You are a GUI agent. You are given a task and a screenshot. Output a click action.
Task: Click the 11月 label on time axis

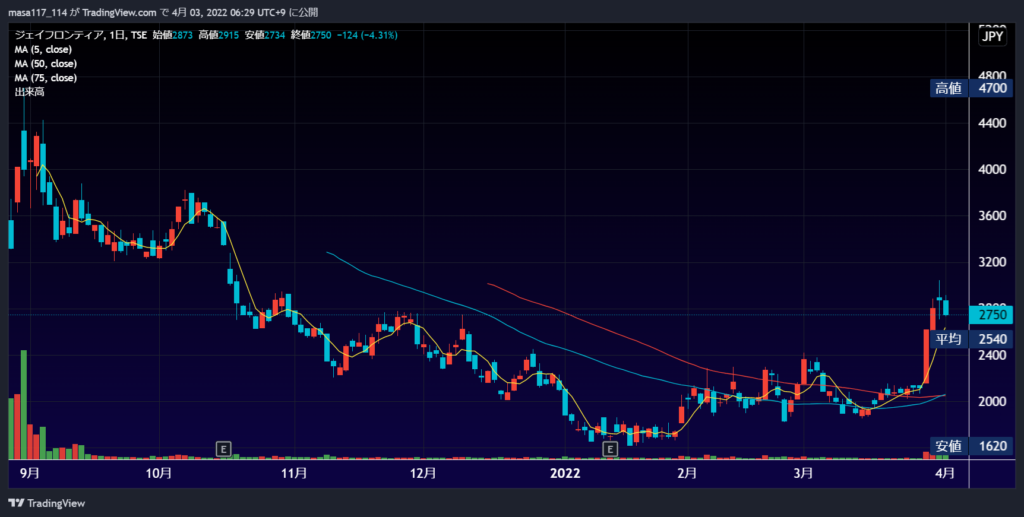coord(294,473)
